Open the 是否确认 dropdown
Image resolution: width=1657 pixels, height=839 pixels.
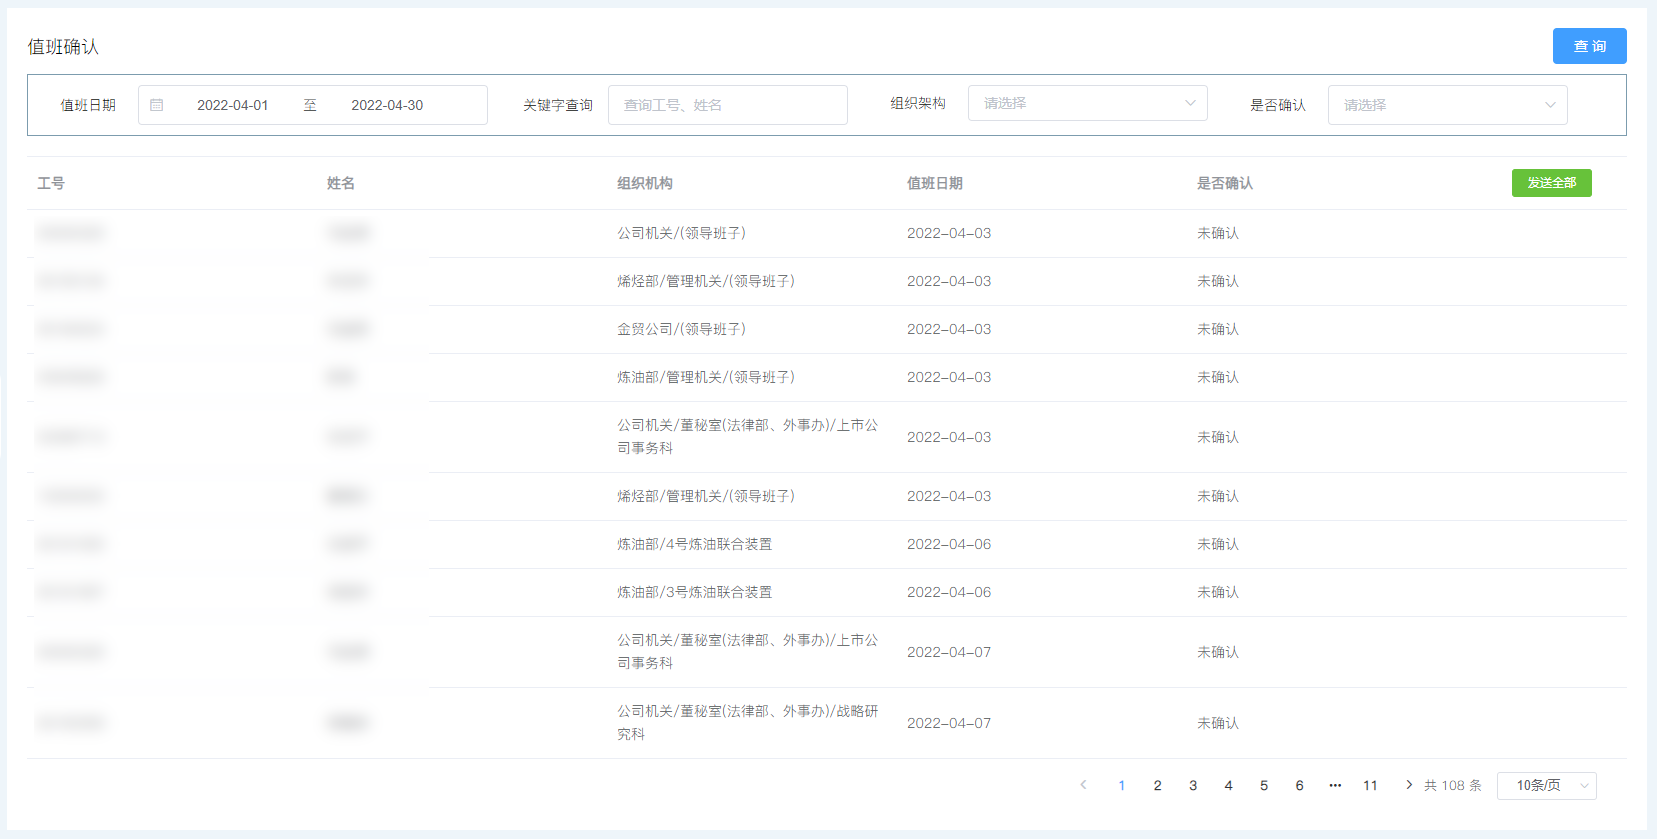pos(1447,105)
